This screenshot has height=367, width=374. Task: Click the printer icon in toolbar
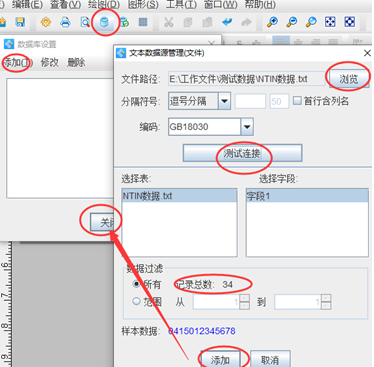(x=65, y=22)
